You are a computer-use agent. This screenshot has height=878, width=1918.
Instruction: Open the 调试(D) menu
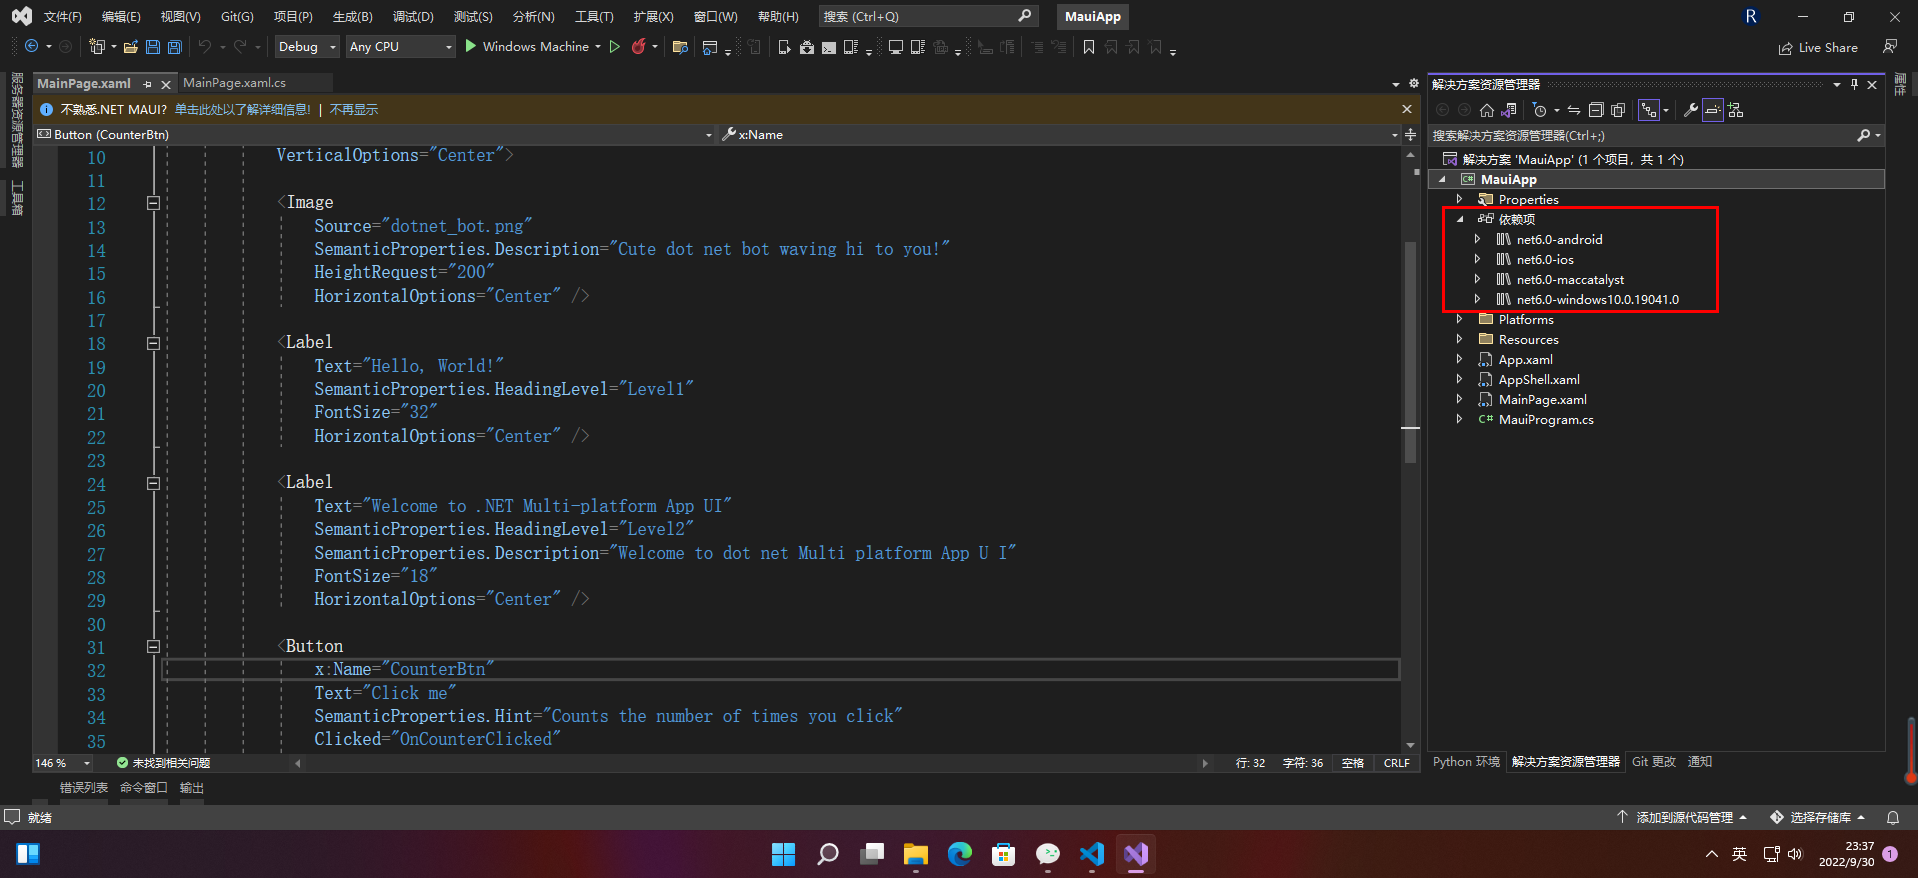pyautogui.click(x=413, y=16)
